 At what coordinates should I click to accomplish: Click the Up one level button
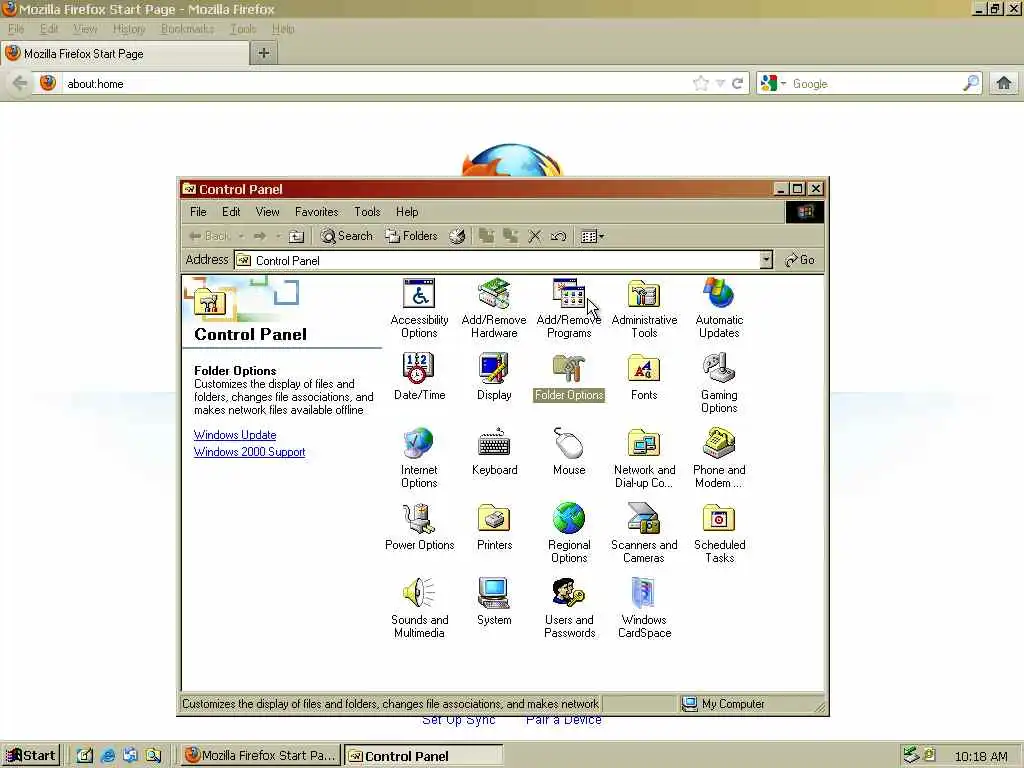296,236
